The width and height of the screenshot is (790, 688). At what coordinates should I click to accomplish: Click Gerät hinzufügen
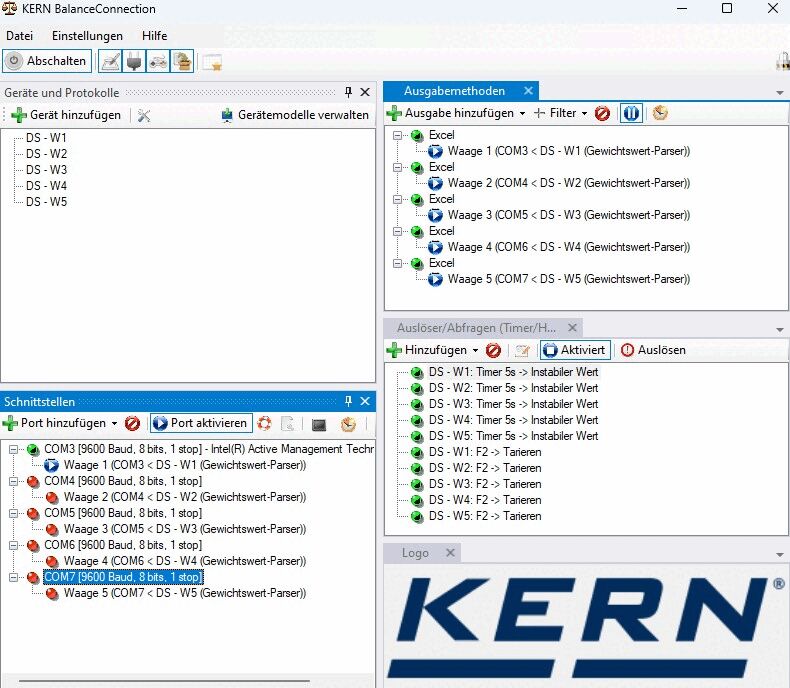point(66,115)
